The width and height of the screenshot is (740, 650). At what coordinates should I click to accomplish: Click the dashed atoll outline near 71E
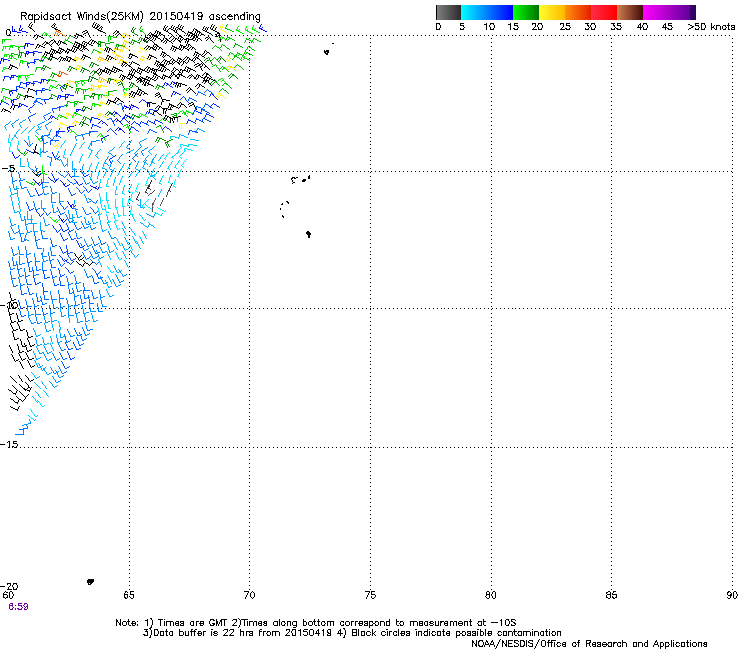pos(285,210)
